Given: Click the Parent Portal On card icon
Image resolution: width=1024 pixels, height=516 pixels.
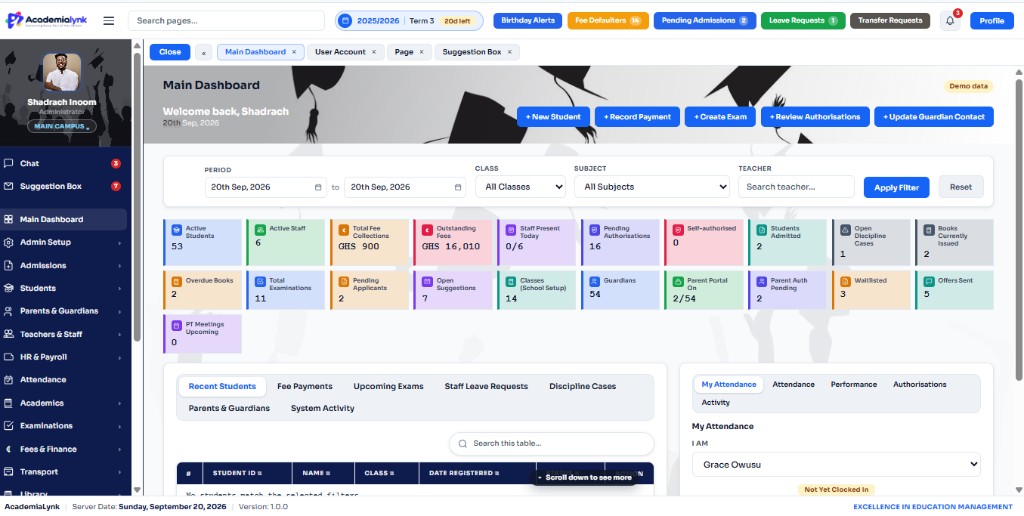Looking at the screenshot, I should click(x=678, y=282).
